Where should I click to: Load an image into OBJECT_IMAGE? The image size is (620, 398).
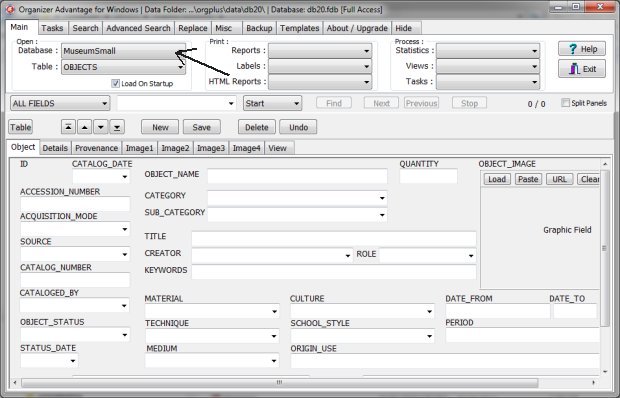[497, 179]
